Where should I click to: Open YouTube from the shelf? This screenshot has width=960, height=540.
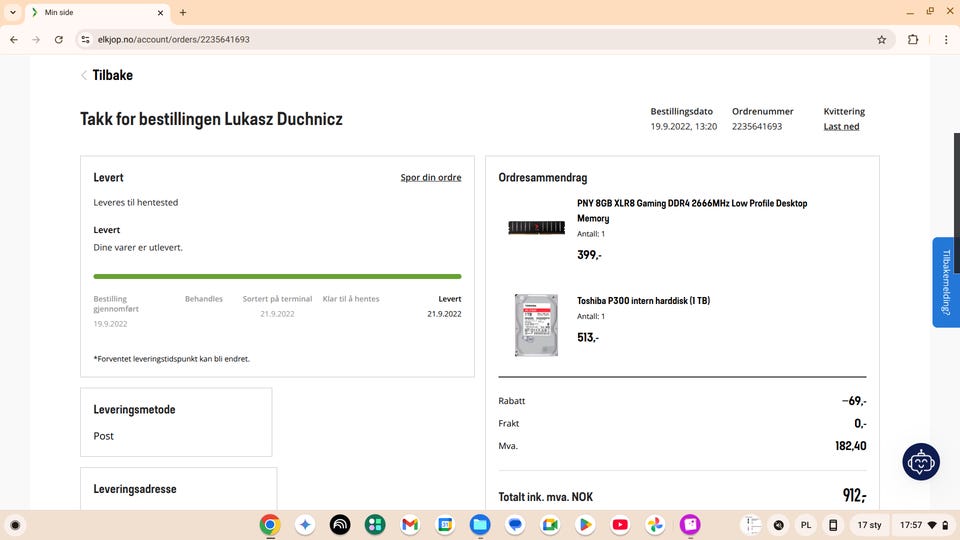620,525
